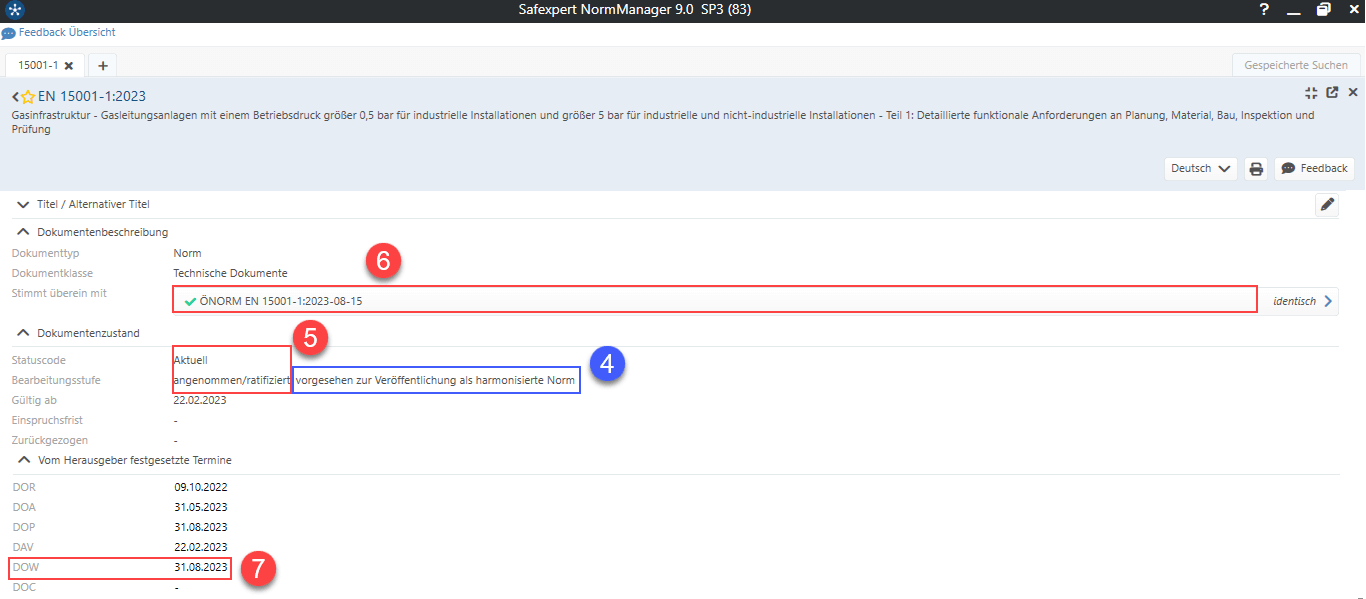Open the Feedback Übersicht link
1366x599 pixels.
coord(66,33)
